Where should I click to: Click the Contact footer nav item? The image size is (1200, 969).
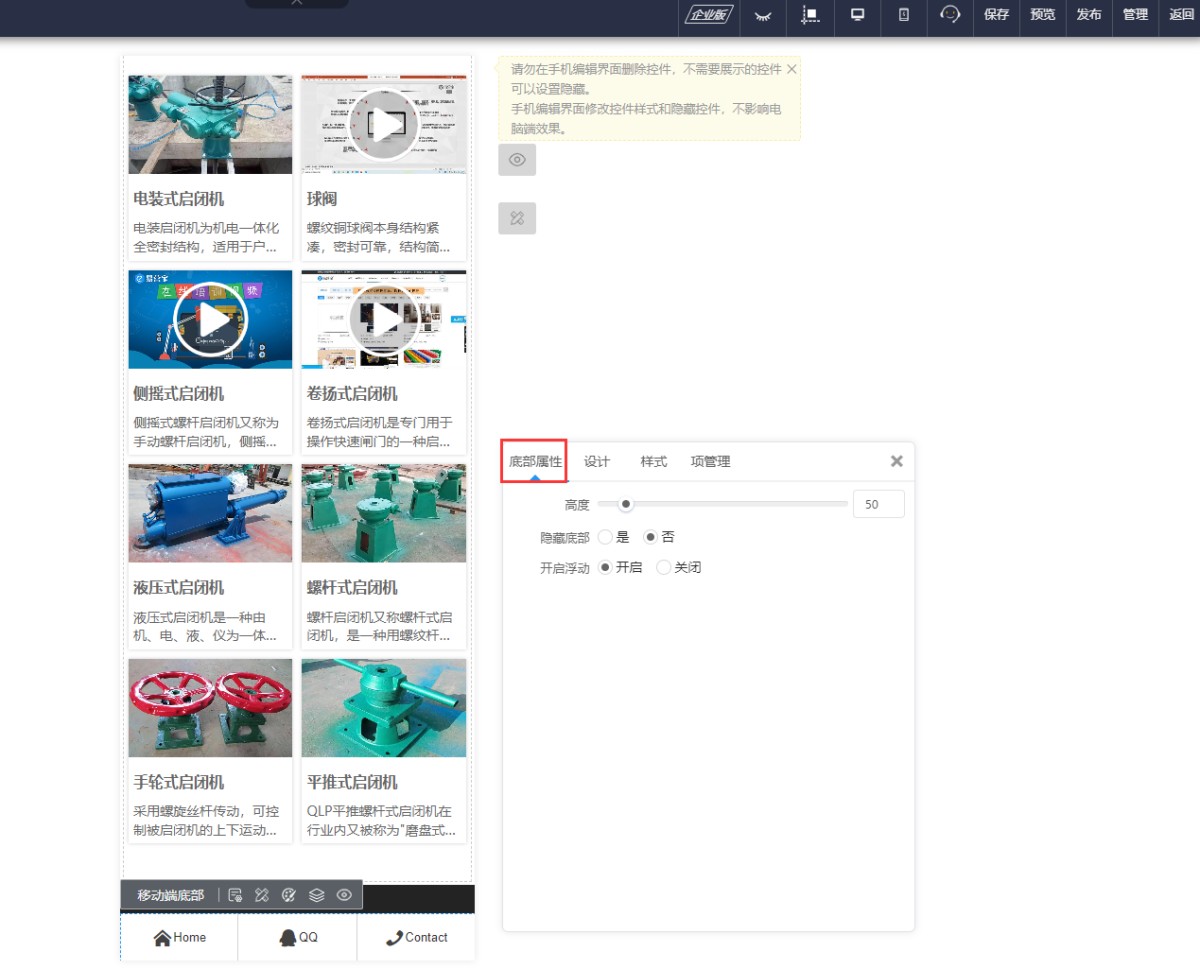point(416,937)
